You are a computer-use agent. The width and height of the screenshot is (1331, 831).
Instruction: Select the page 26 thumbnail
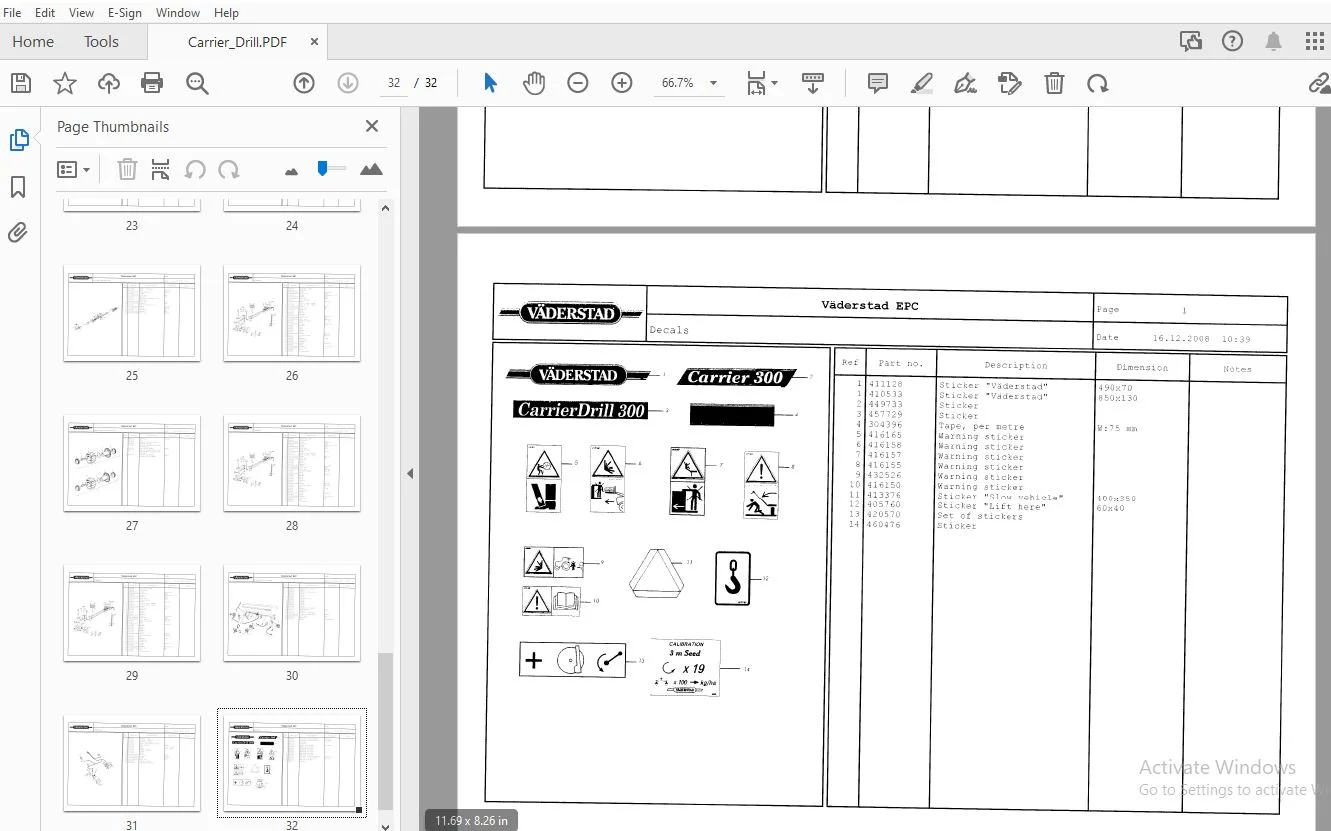pos(292,313)
